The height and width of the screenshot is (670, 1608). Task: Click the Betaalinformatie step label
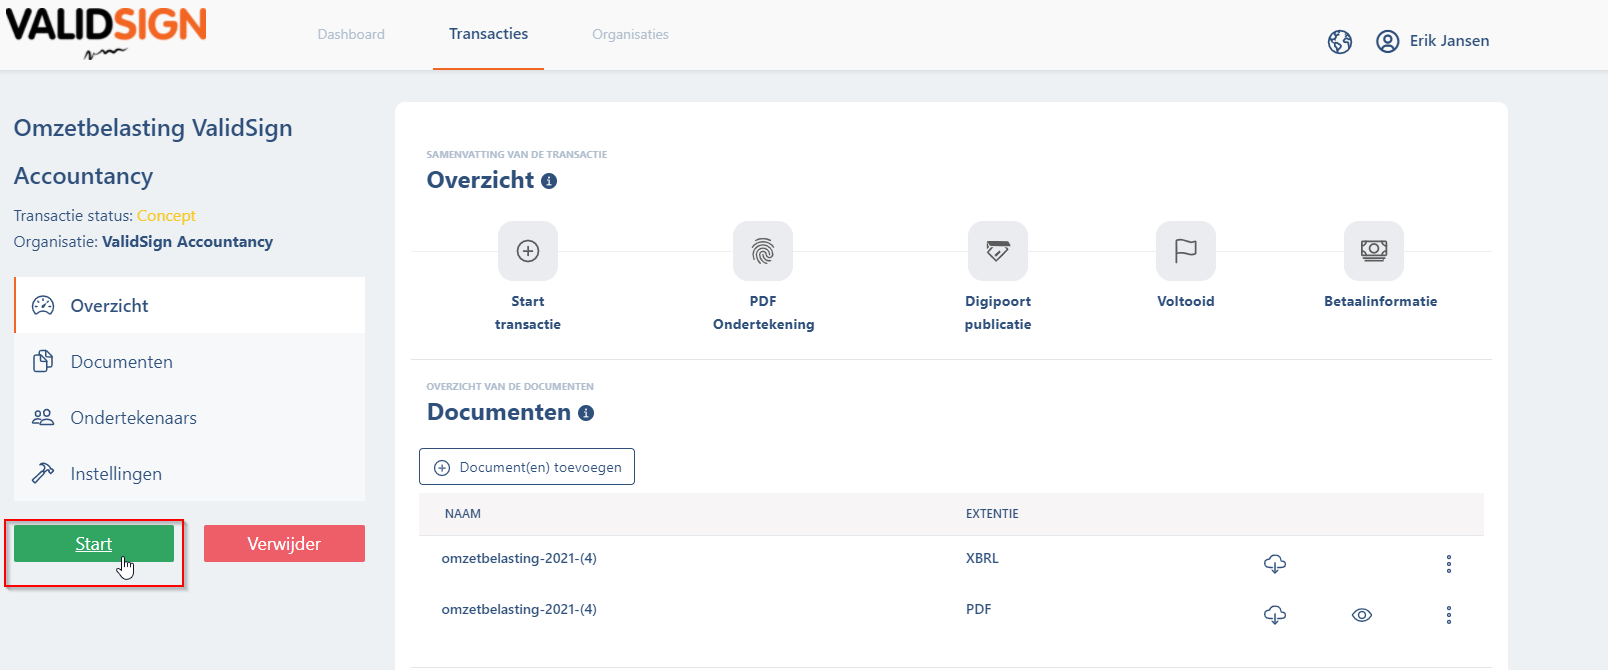[1381, 301]
